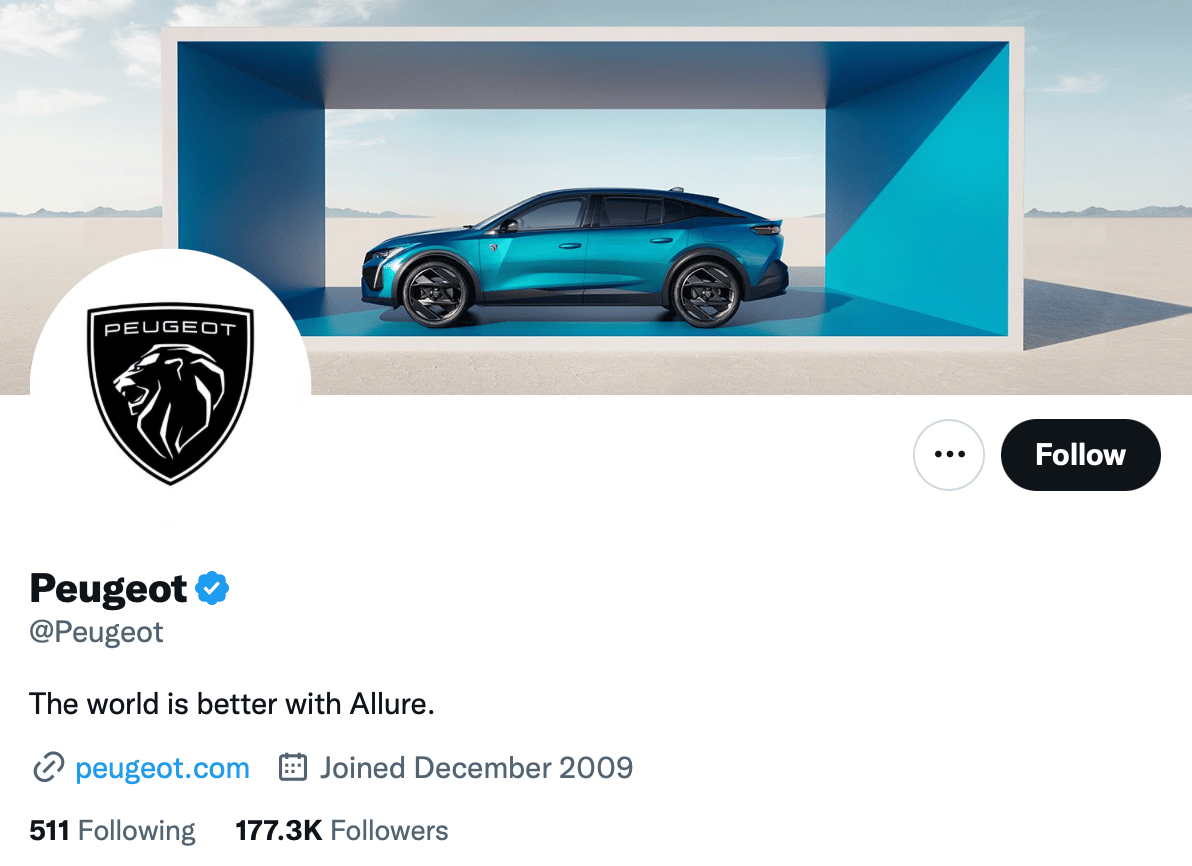View the 511 Following list
Viewport: 1192px width, 866px height.
pos(113,831)
